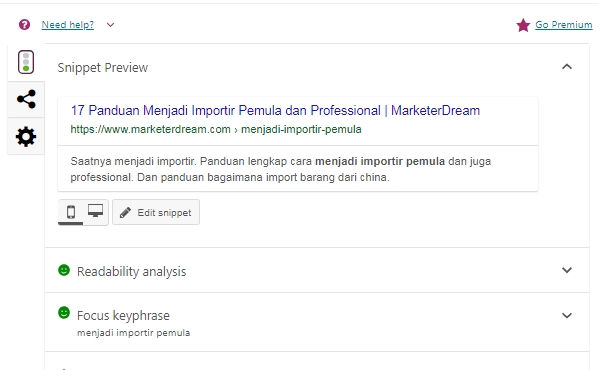The width and height of the screenshot is (598, 370).
Task: Open the Go Premium link
Action: pyautogui.click(x=563, y=25)
